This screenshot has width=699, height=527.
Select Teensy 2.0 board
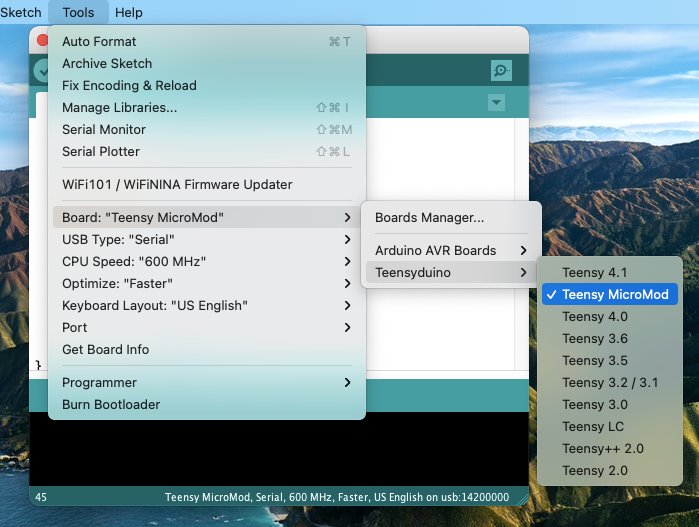[609, 470]
